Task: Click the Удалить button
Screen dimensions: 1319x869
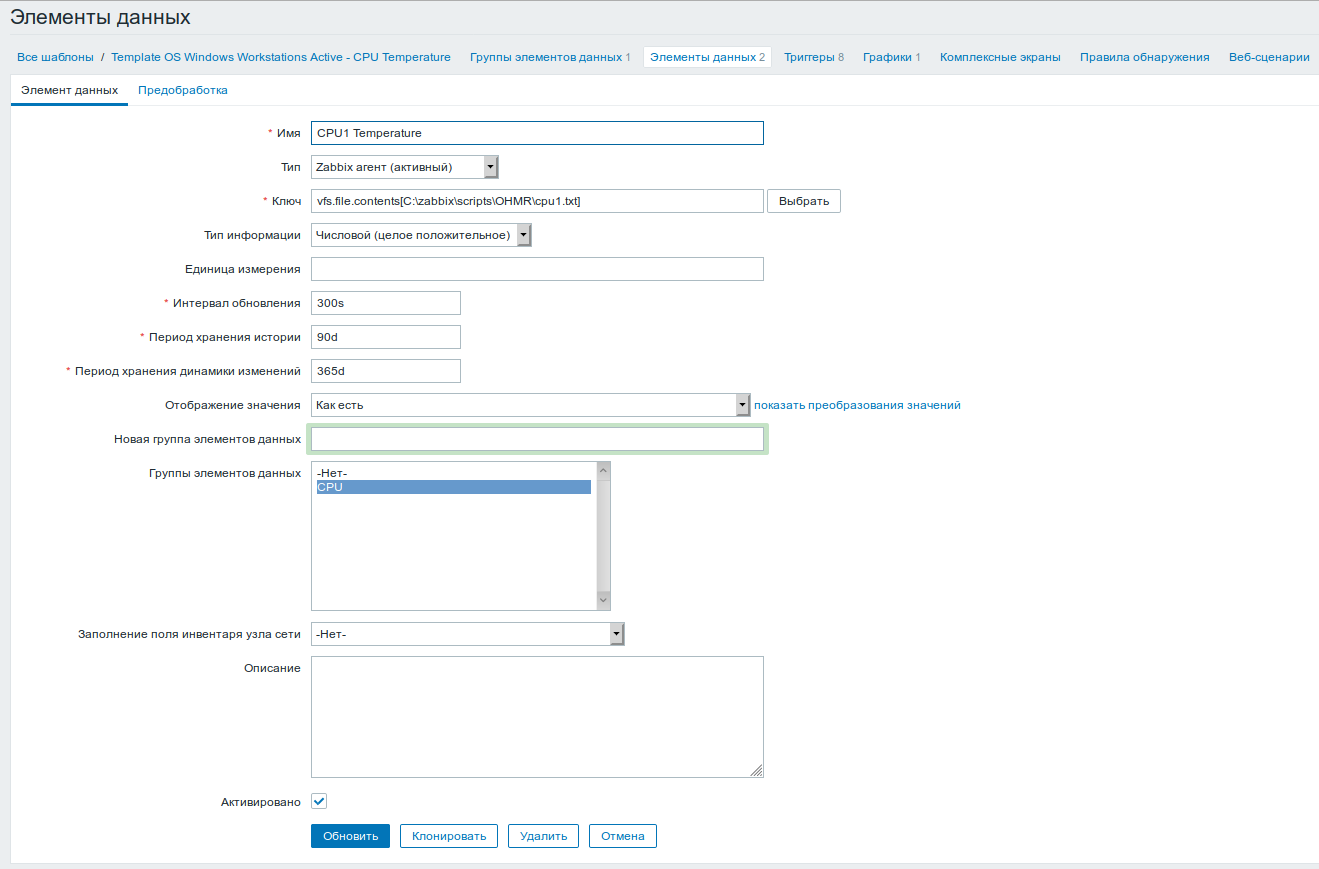Action: click(543, 836)
